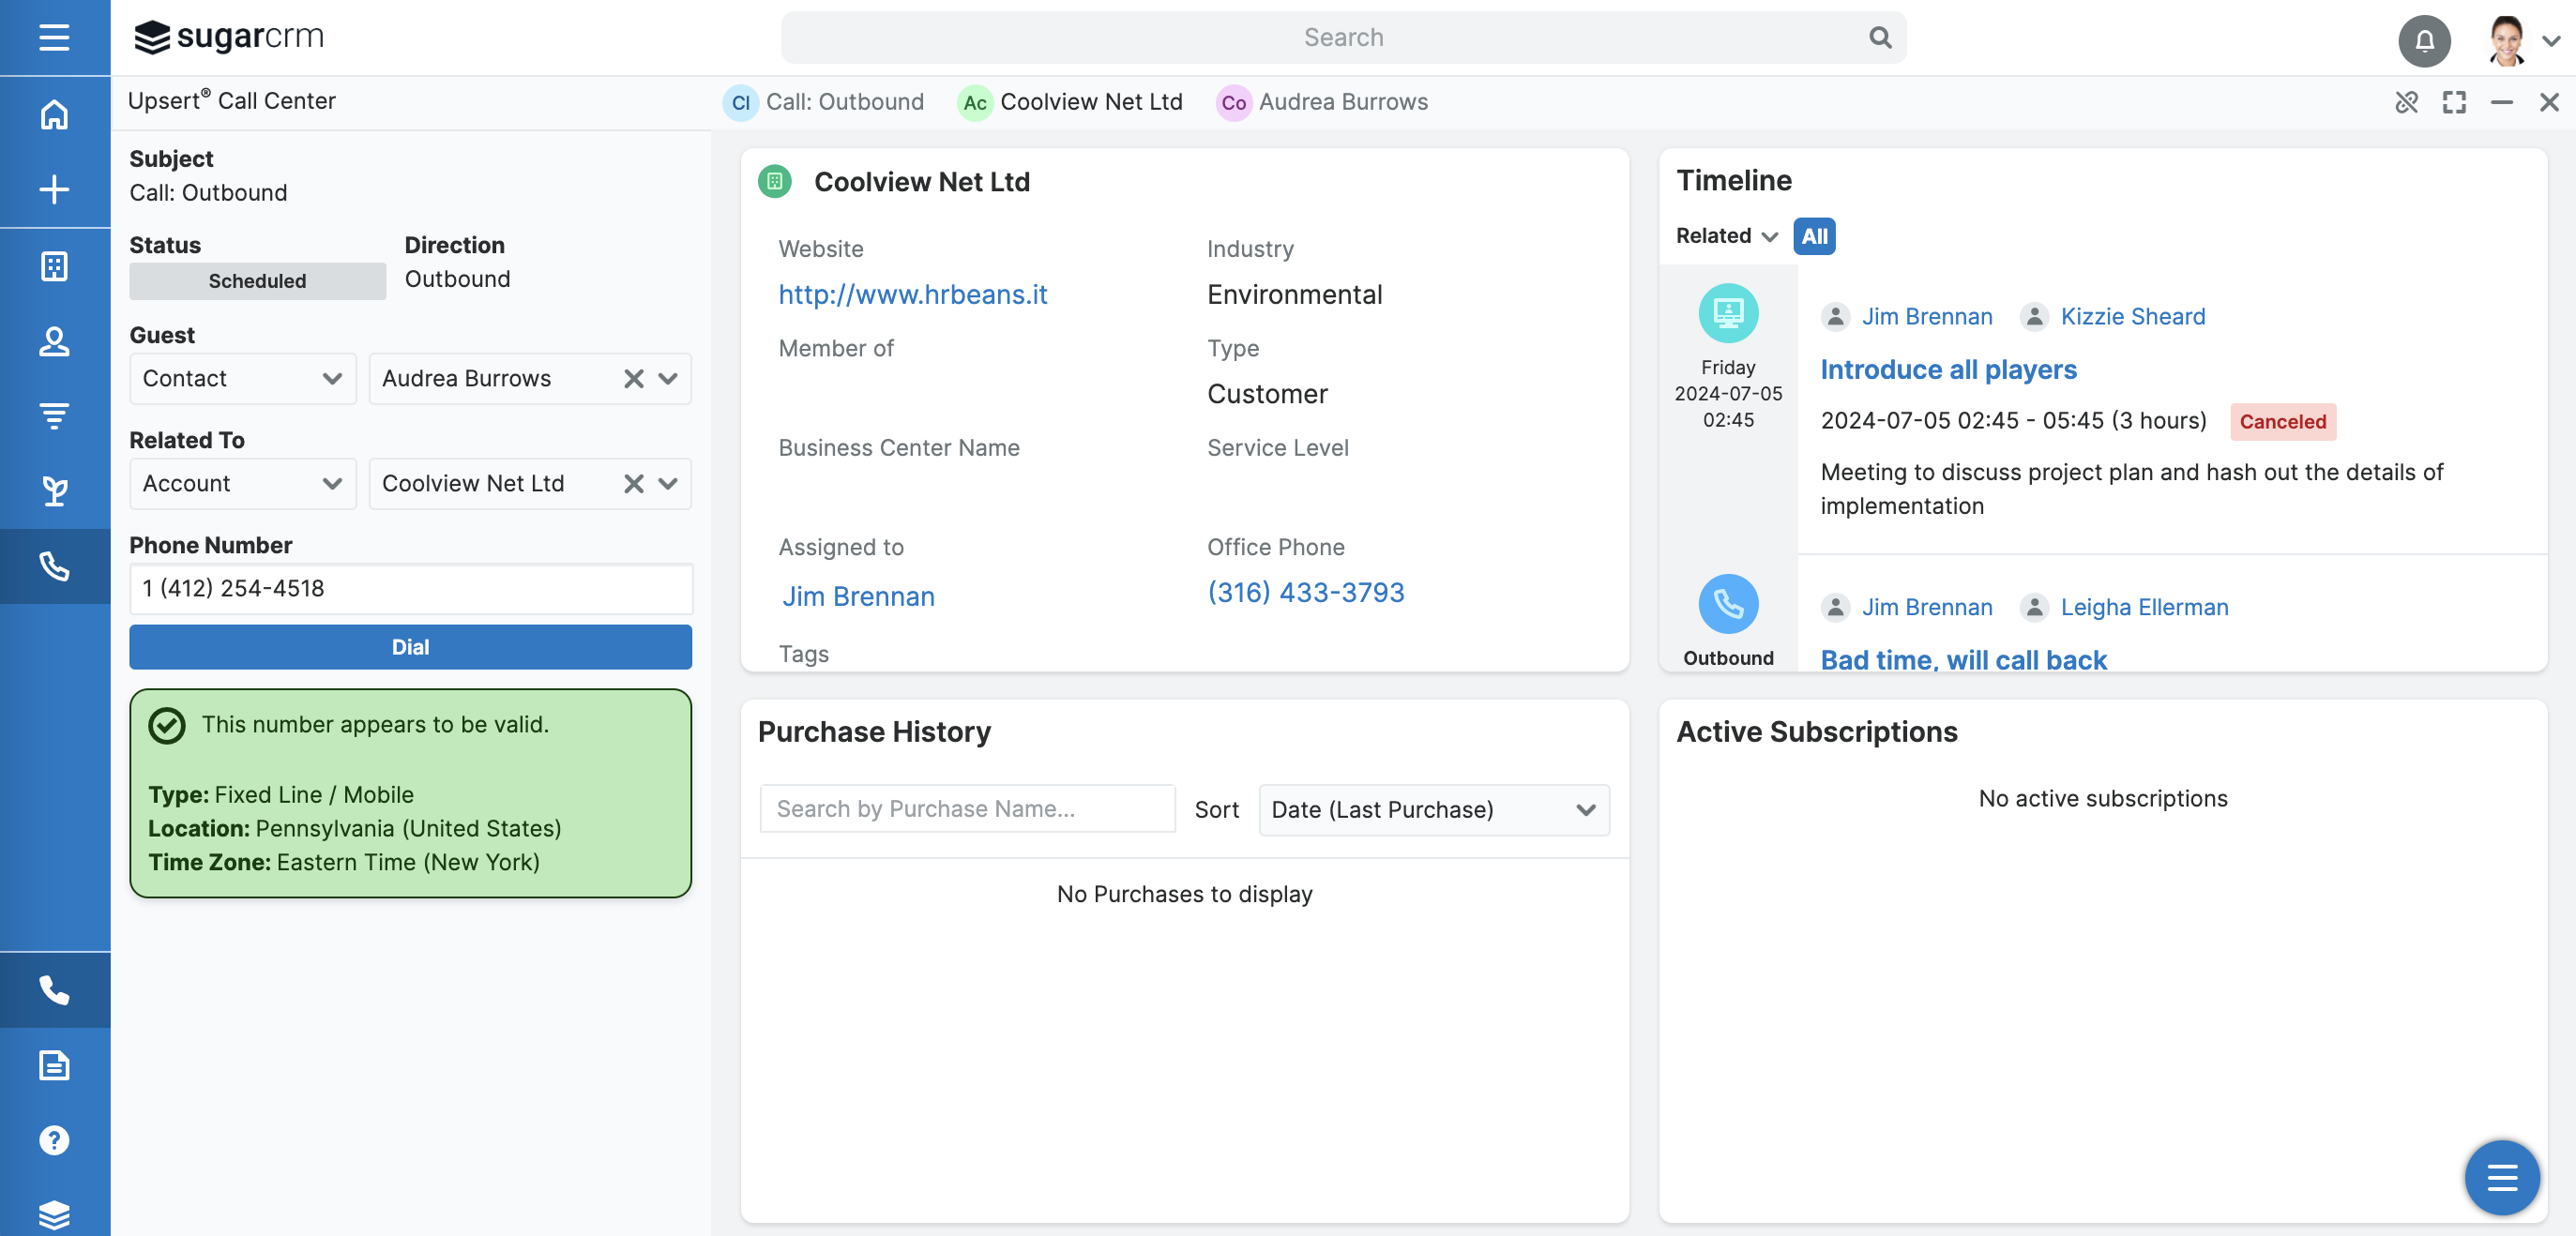Open the opportunities sprout icon in sidebar
Screen dimensions: 2576x1236
tap(54, 491)
